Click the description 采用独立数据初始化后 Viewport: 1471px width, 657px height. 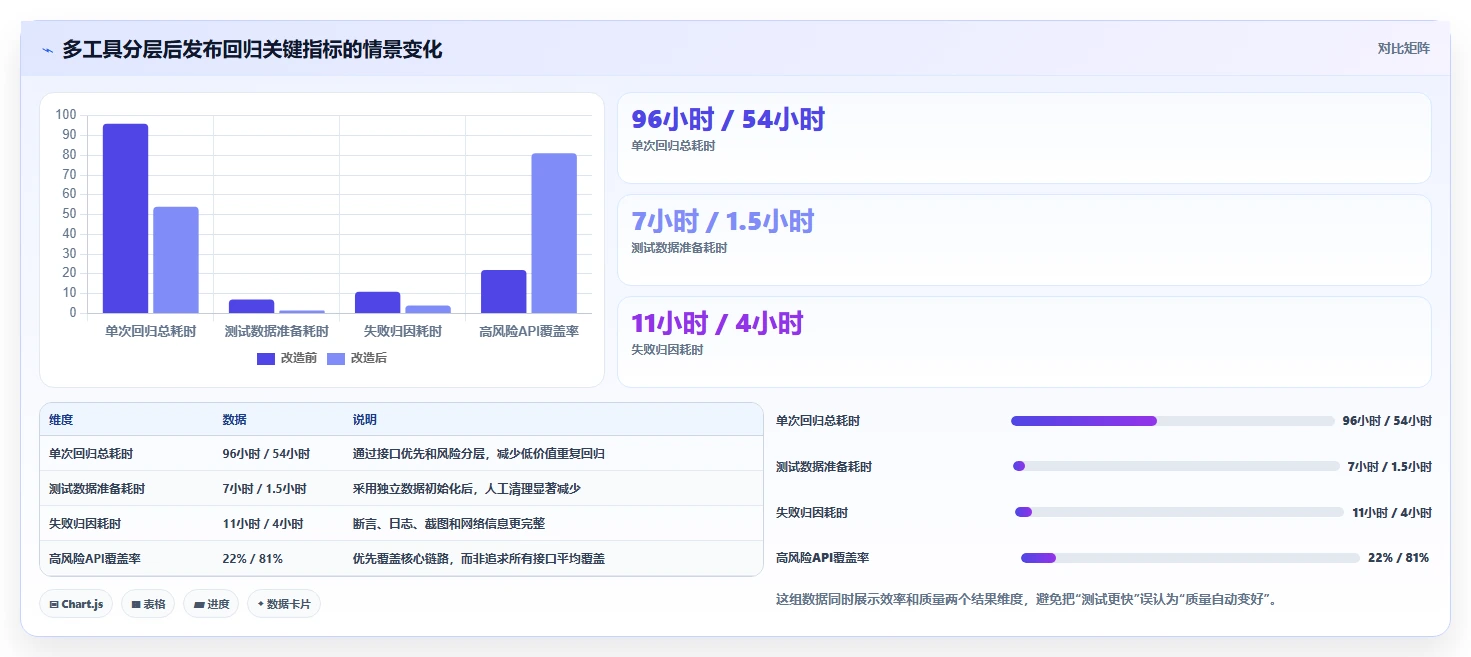tap(467, 489)
